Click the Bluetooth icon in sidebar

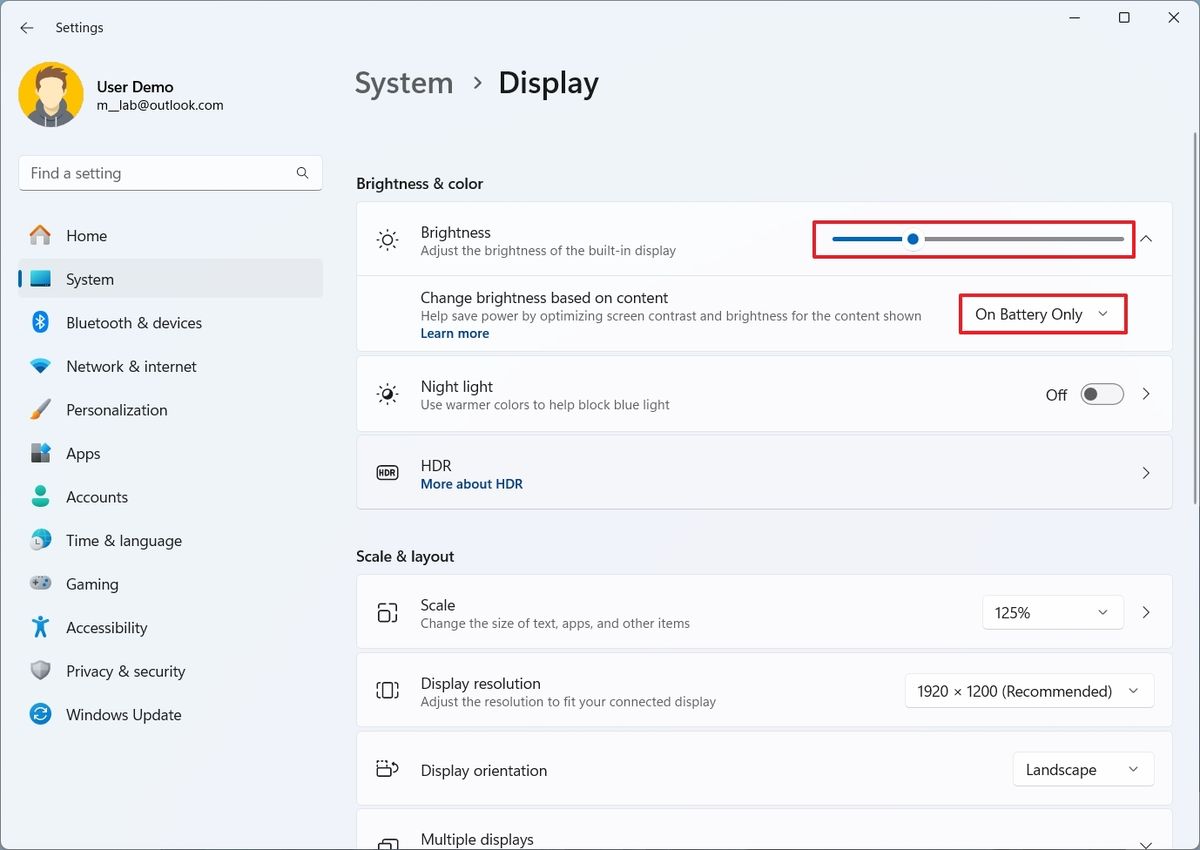(x=40, y=322)
